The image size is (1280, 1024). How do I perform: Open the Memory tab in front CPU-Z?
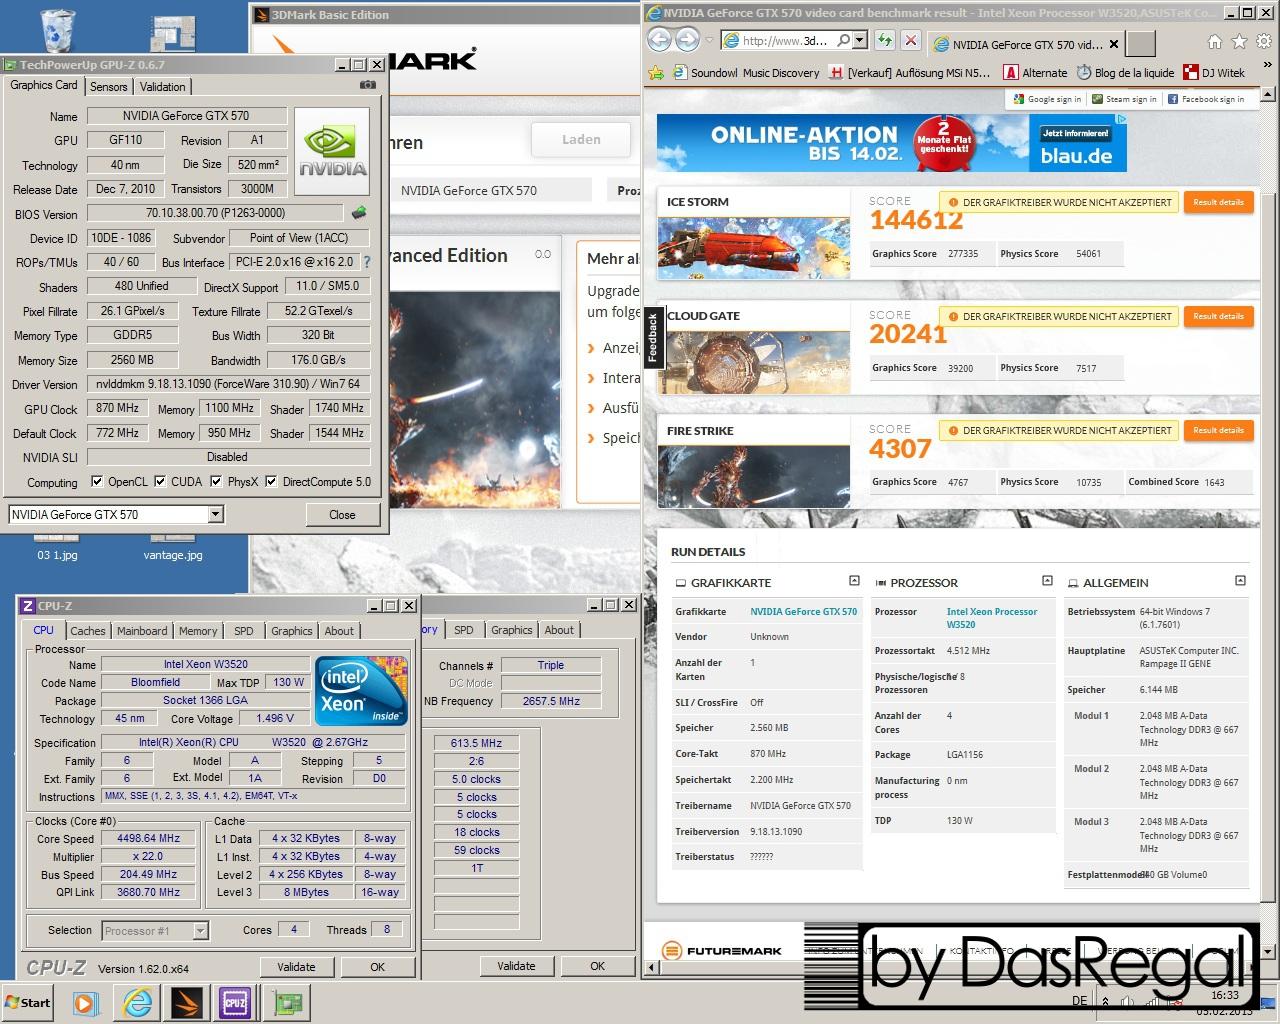tap(198, 631)
